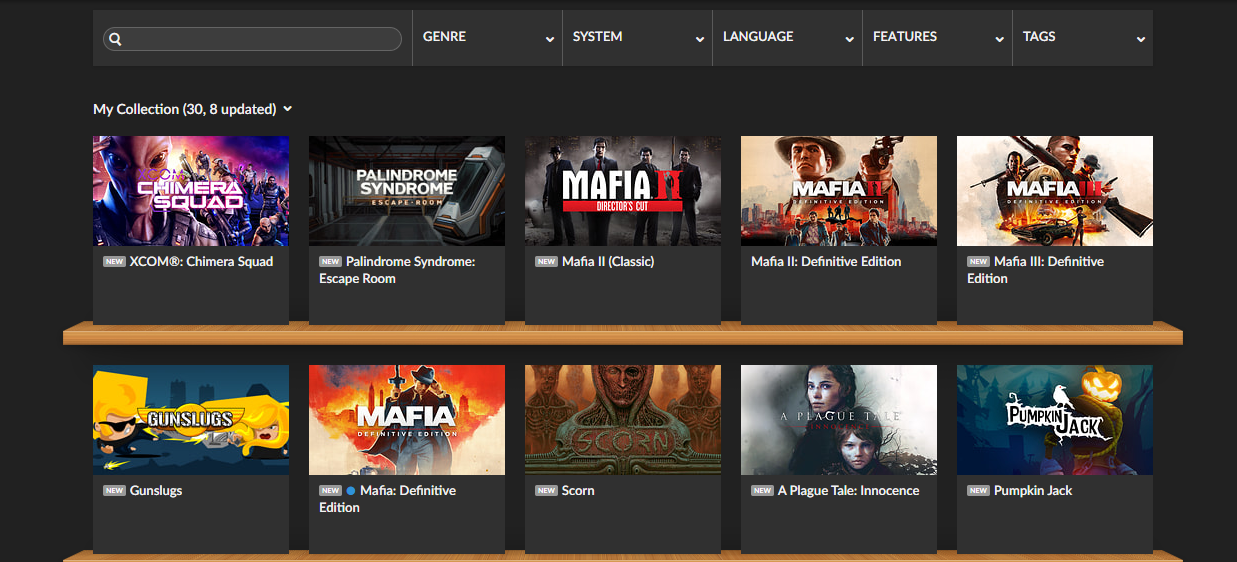Open A Plague Tale Innocence cover art

coord(839,420)
